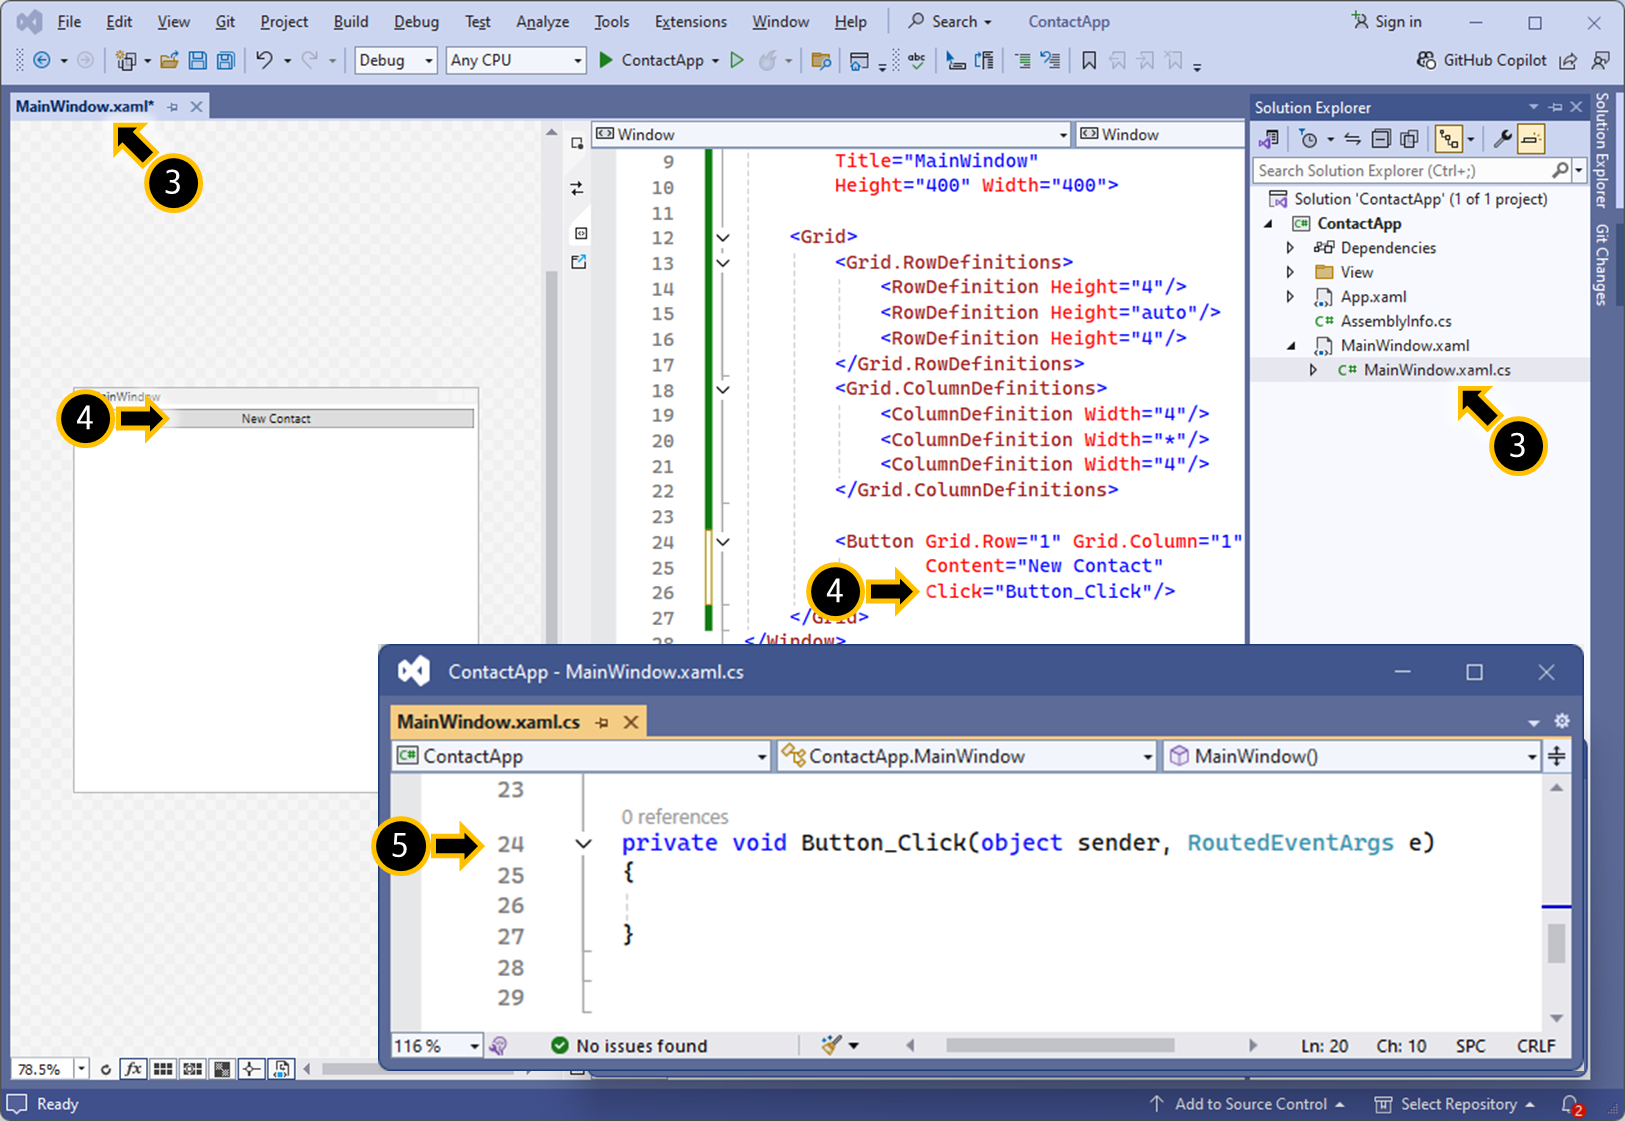Click the Save All toolbar icon

[x=226, y=60]
